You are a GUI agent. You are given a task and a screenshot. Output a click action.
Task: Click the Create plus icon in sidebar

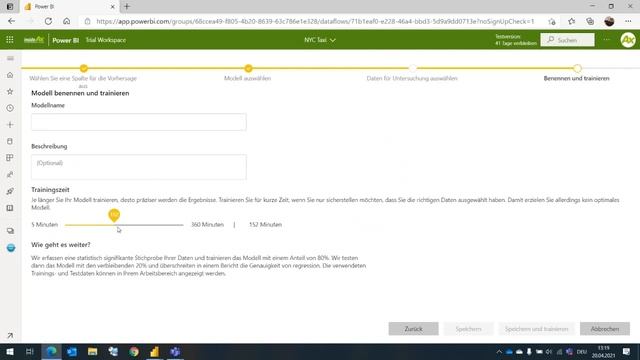click(x=10, y=124)
